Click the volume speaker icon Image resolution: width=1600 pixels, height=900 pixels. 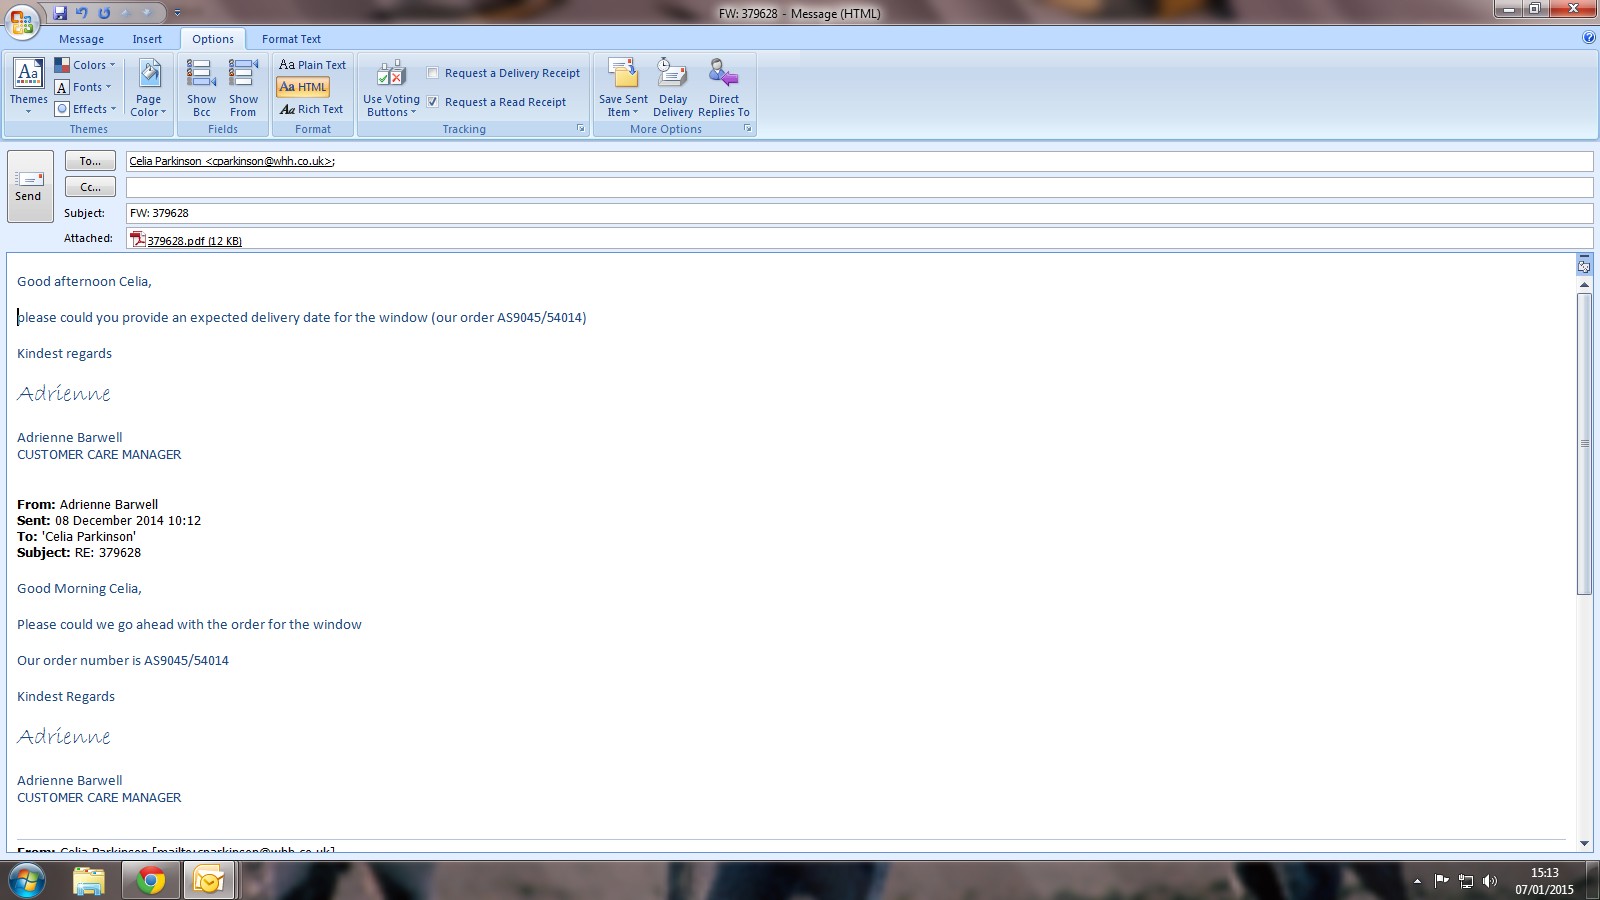tap(1490, 881)
